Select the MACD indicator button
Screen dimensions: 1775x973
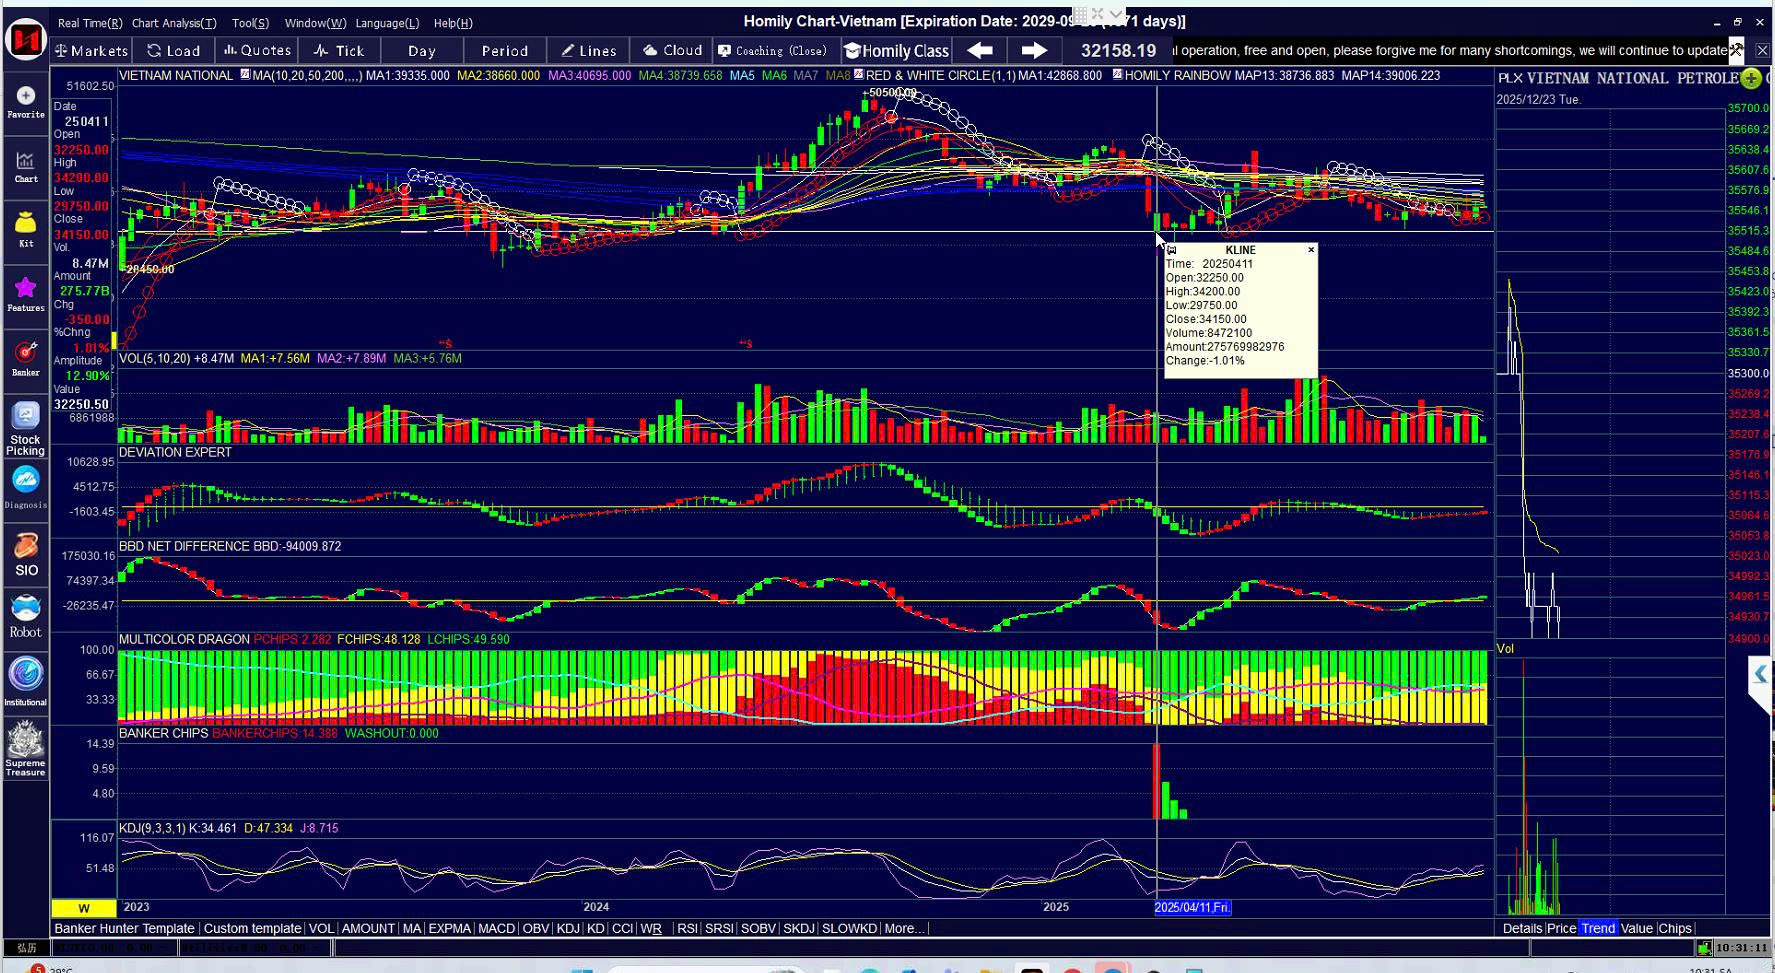tap(496, 928)
